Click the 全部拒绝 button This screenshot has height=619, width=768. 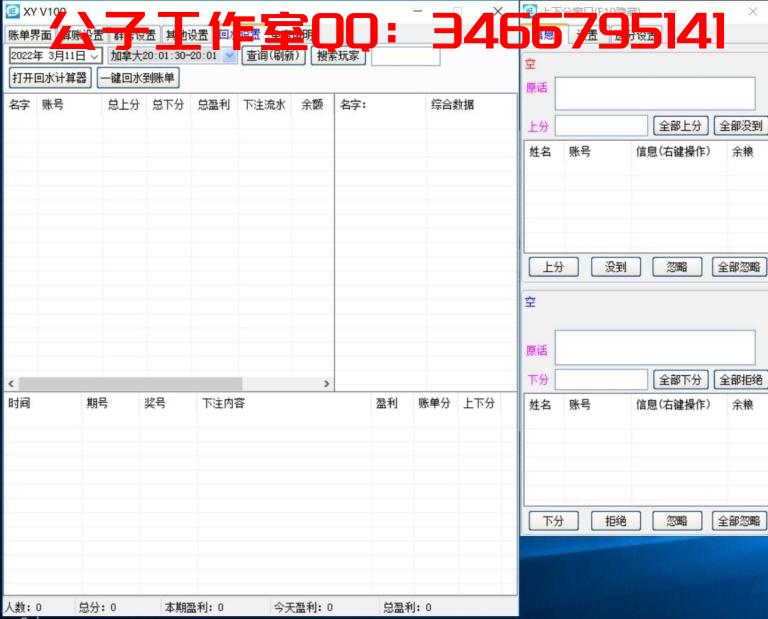(741, 380)
